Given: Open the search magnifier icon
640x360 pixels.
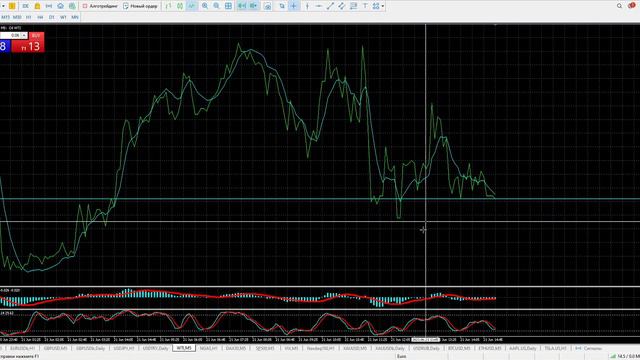Looking at the screenshot, I should pos(619,6).
